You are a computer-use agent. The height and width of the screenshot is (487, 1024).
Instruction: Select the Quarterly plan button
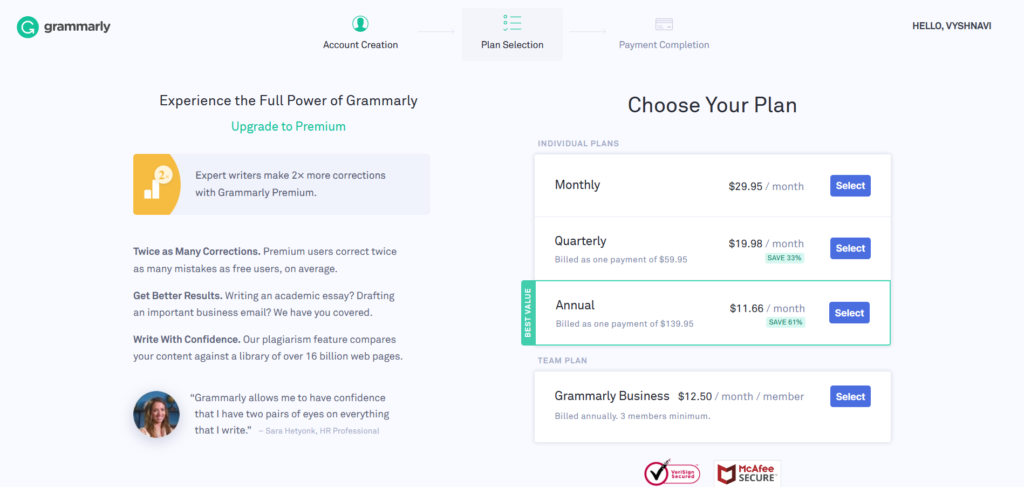point(850,248)
